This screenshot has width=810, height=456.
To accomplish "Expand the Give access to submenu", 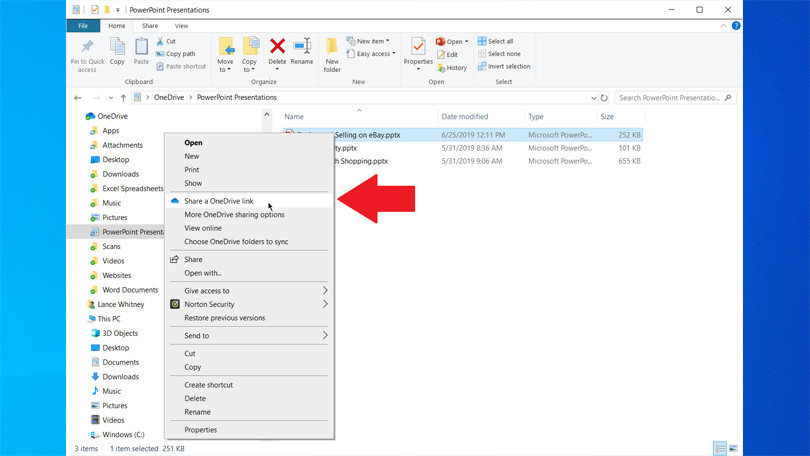I will point(250,291).
